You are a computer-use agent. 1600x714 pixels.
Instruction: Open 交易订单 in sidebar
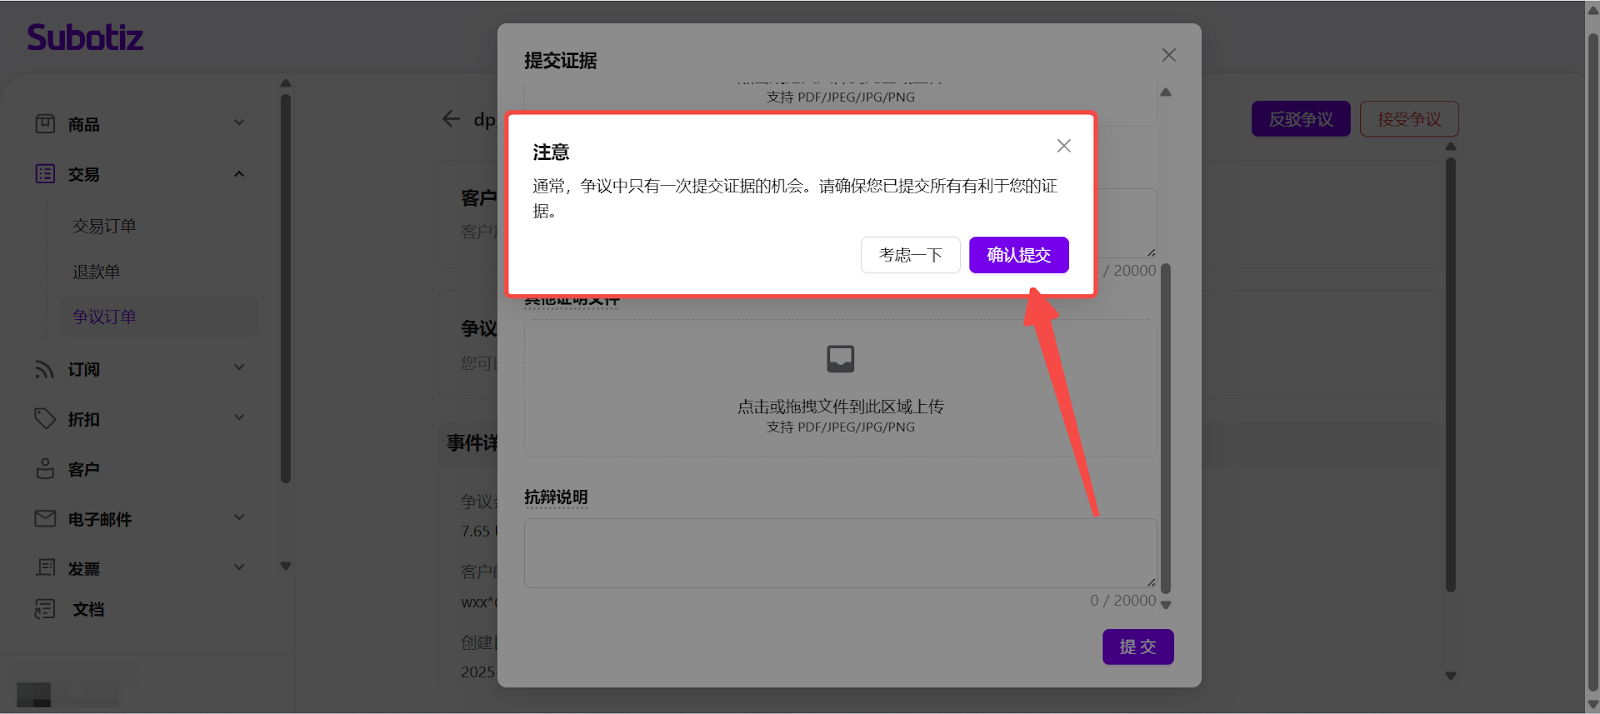pos(104,226)
